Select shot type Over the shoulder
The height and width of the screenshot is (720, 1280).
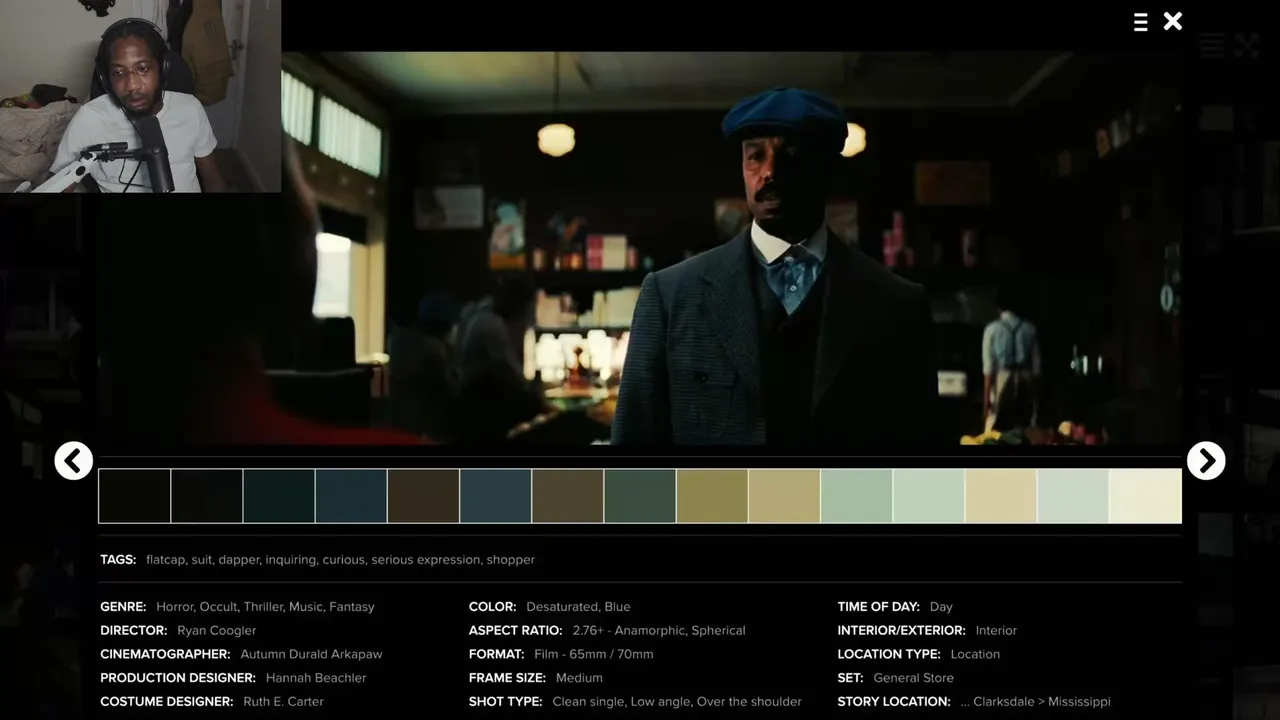[749, 702]
